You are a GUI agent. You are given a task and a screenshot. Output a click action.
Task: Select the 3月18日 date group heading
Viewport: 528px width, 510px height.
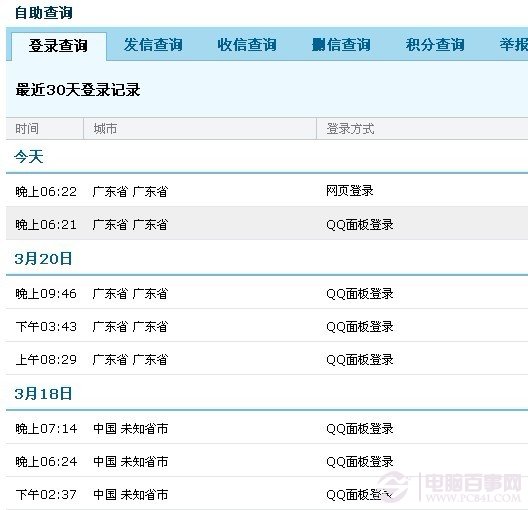43,394
